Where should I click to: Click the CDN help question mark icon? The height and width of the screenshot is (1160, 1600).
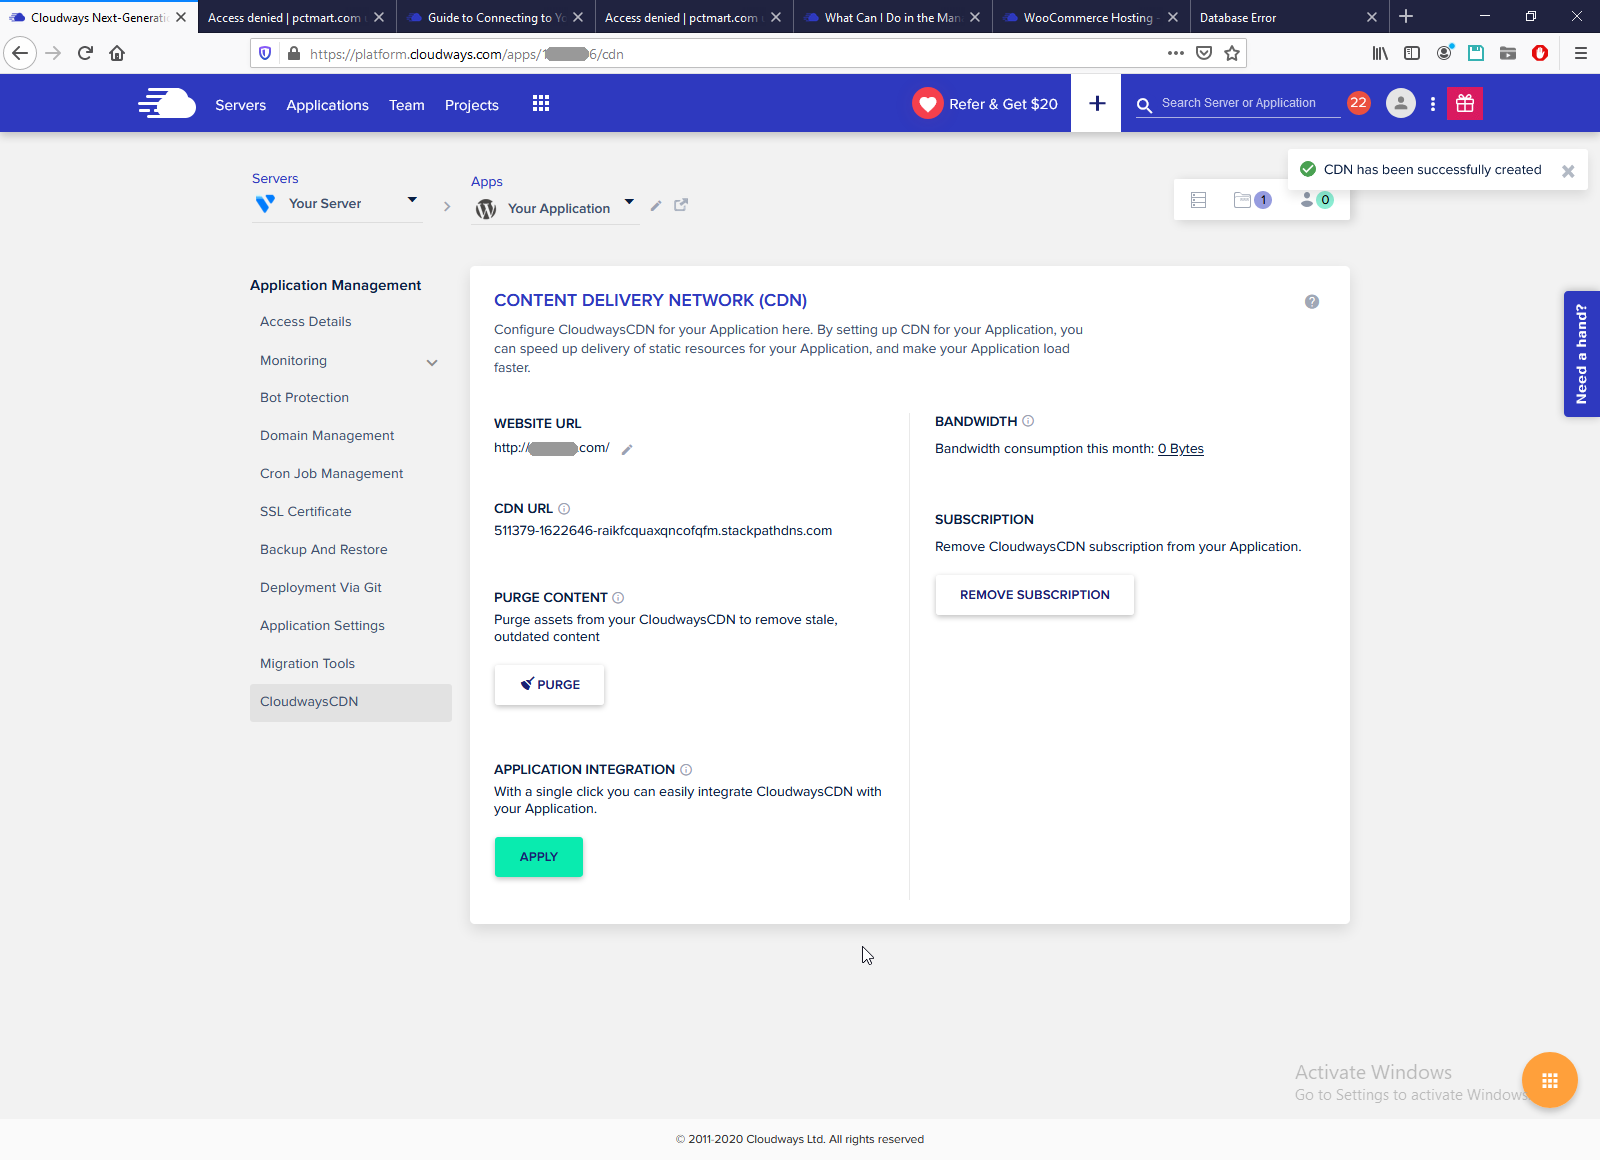tap(1312, 302)
